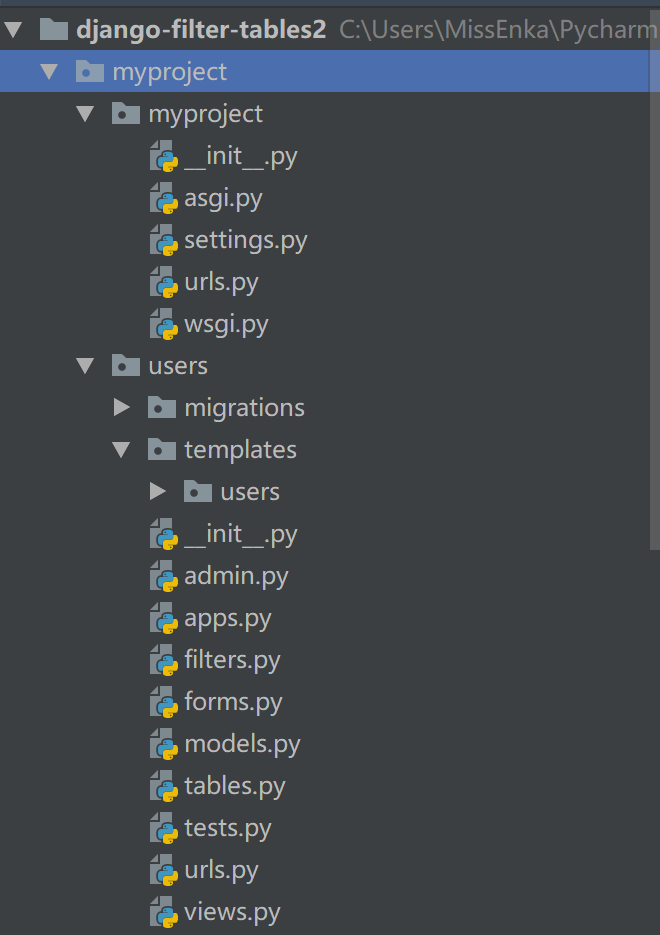Click the Python file icon of filters.py
The width and height of the screenshot is (660, 935).
[164, 660]
